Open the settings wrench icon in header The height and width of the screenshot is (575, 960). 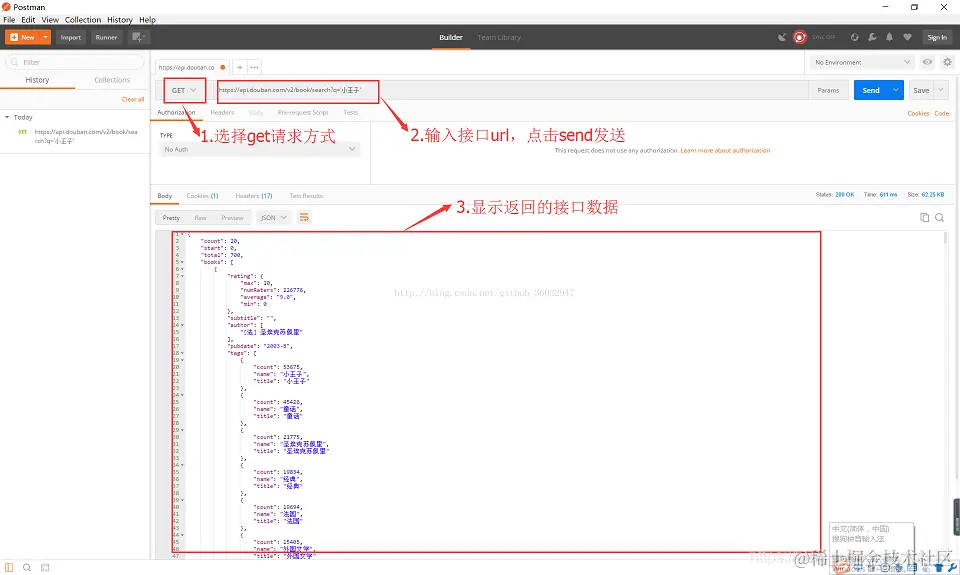tap(872, 37)
